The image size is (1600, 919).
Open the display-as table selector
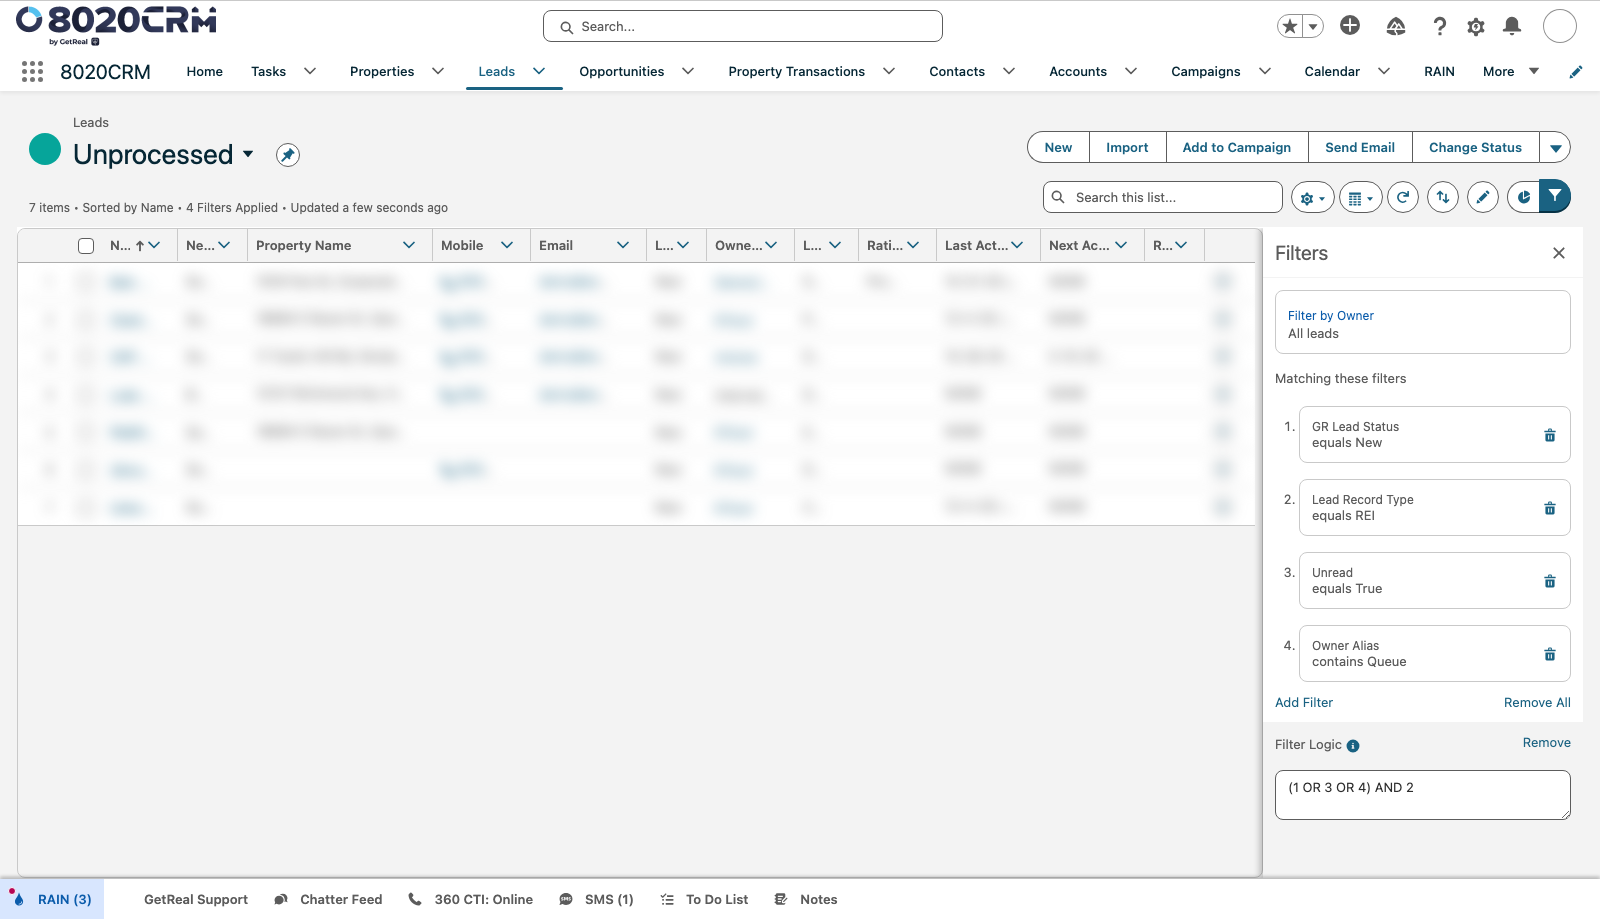click(1360, 198)
